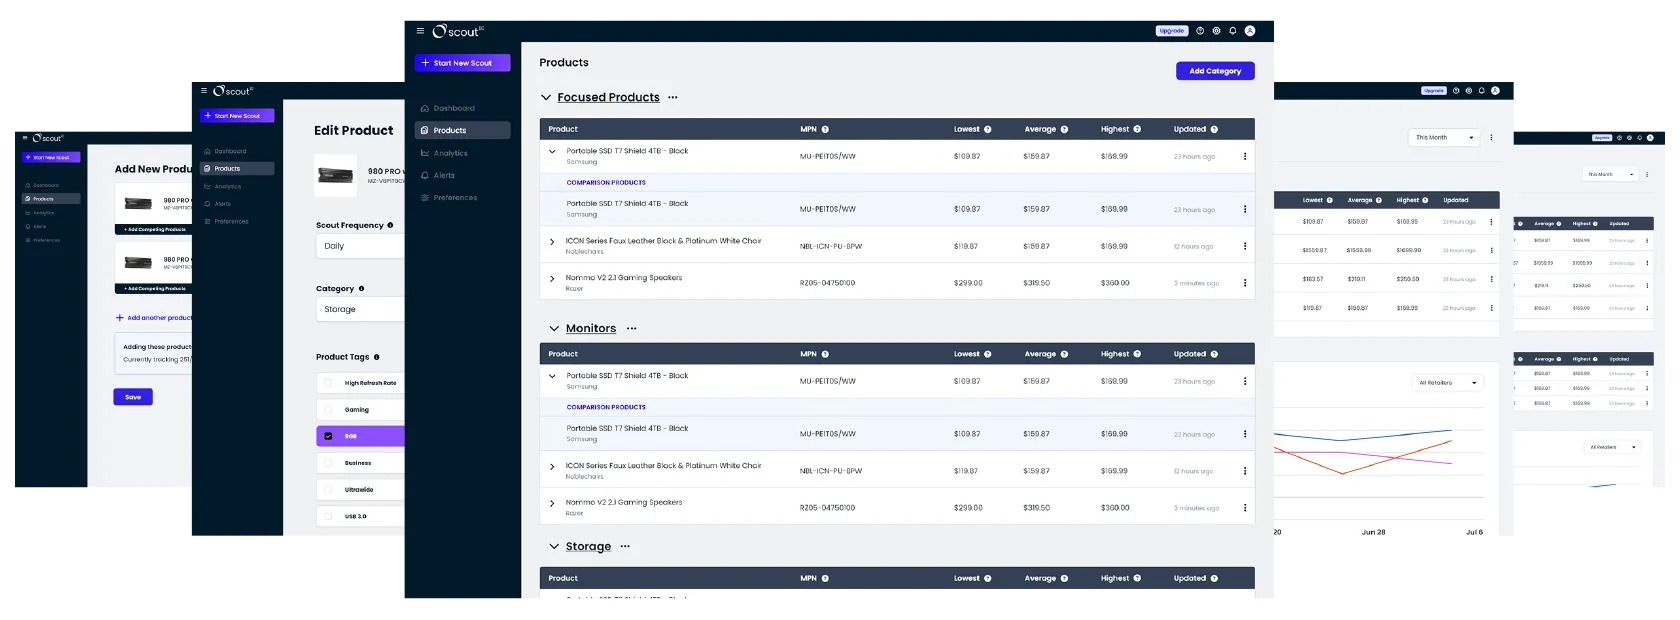Open notifications bell in the front window header
This screenshot has height=620, width=1680.
[1233, 31]
